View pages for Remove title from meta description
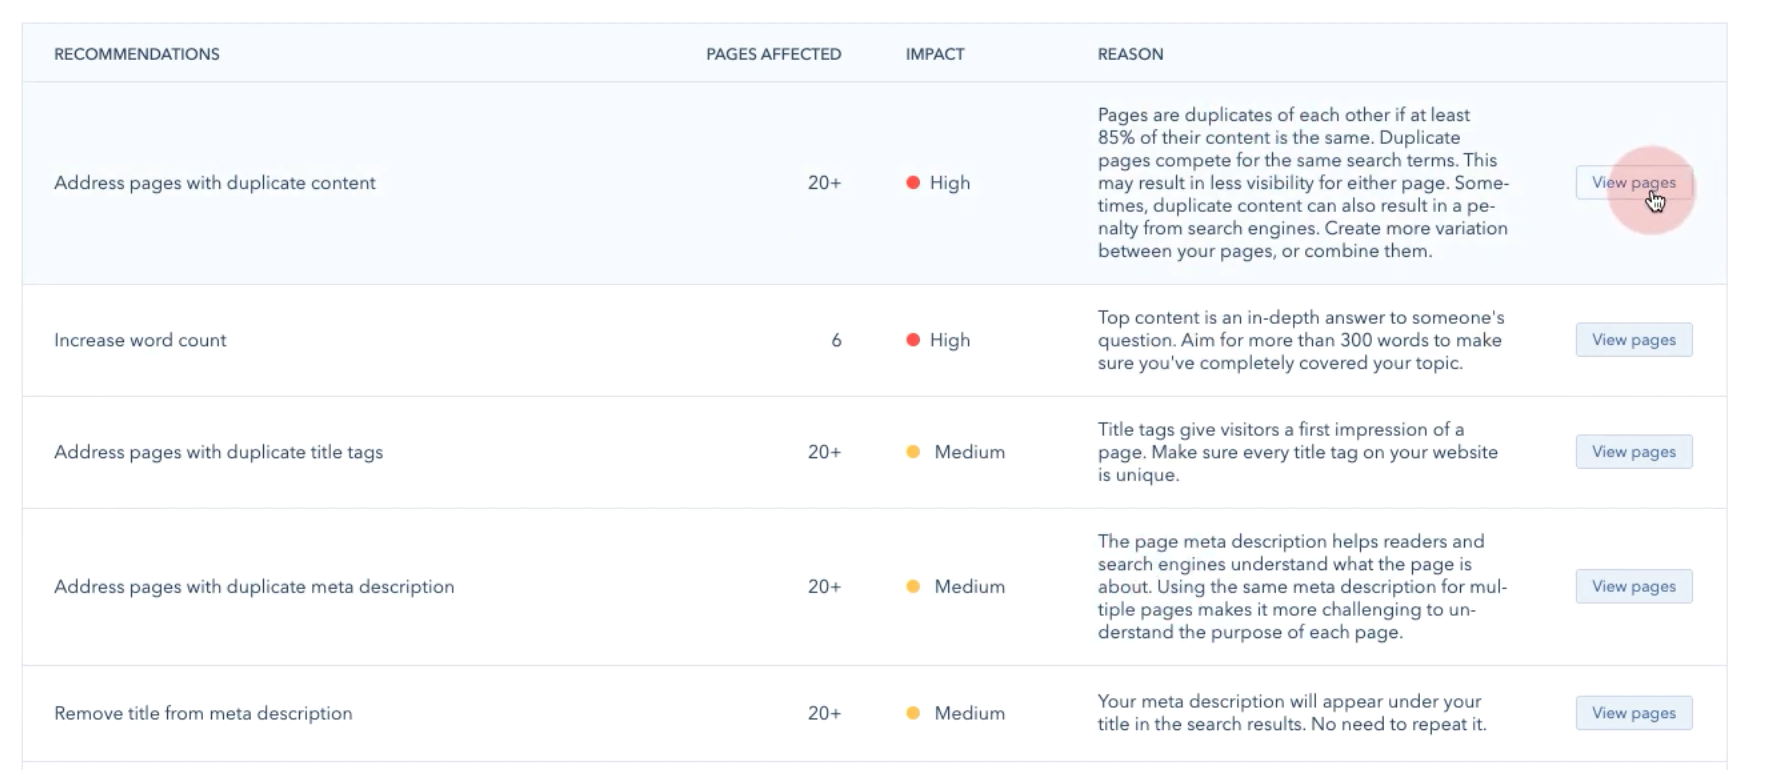Screen dimensions: 1780x770 [1634, 713]
